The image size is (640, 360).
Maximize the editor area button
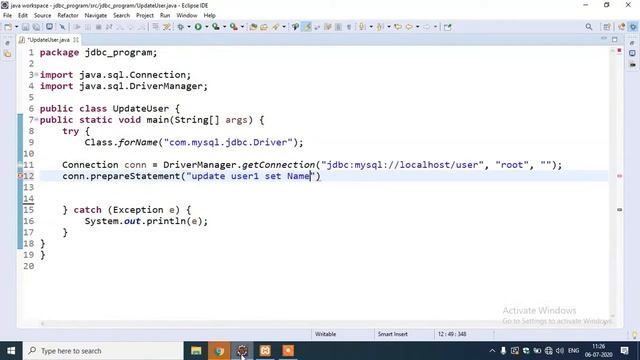point(615,39)
